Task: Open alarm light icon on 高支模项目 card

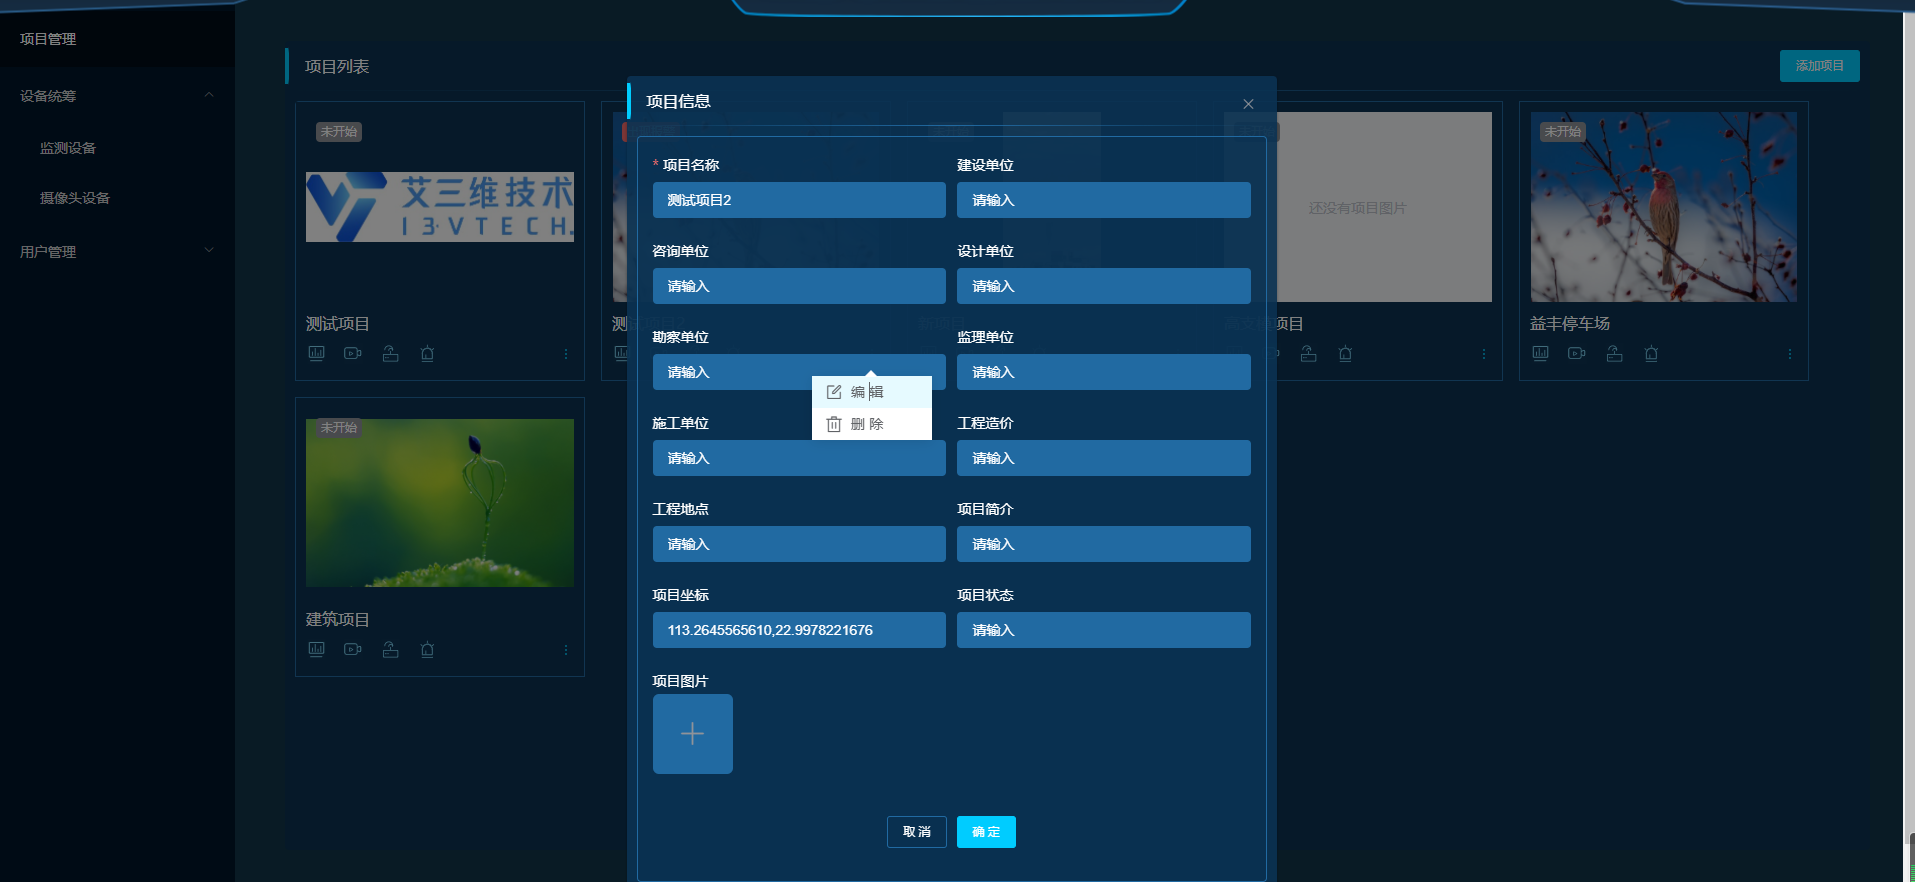Action: pos(1345,353)
